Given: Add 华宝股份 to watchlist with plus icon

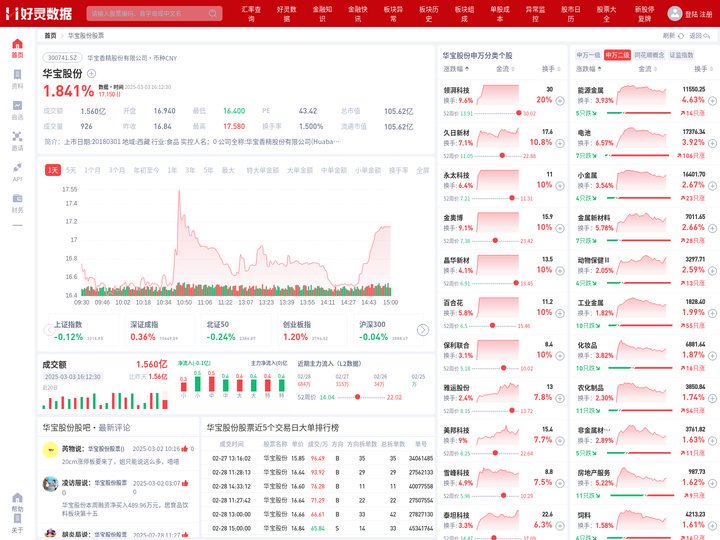Looking at the screenshot, I should pos(91,73).
